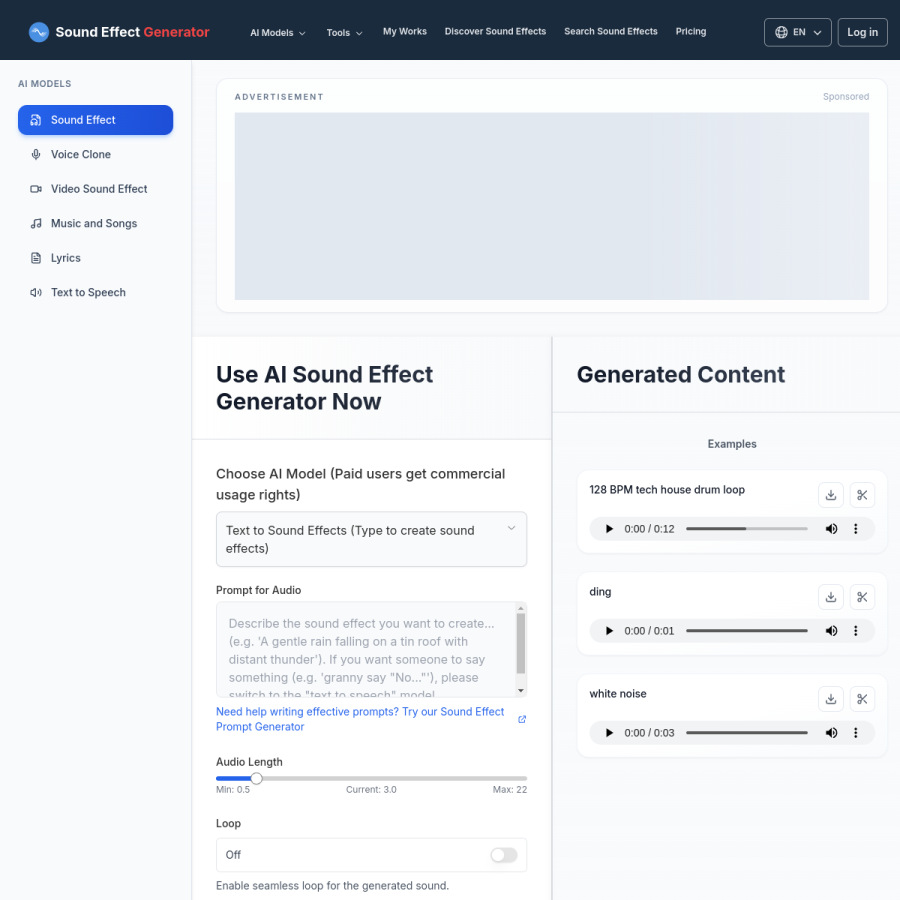Play the 128 BPM tech house drum loop
The width and height of the screenshot is (900, 900).
click(609, 529)
